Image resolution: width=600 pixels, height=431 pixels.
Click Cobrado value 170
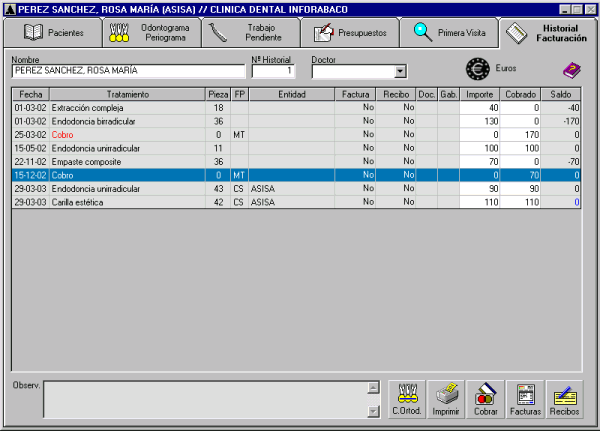tap(520, 135)
